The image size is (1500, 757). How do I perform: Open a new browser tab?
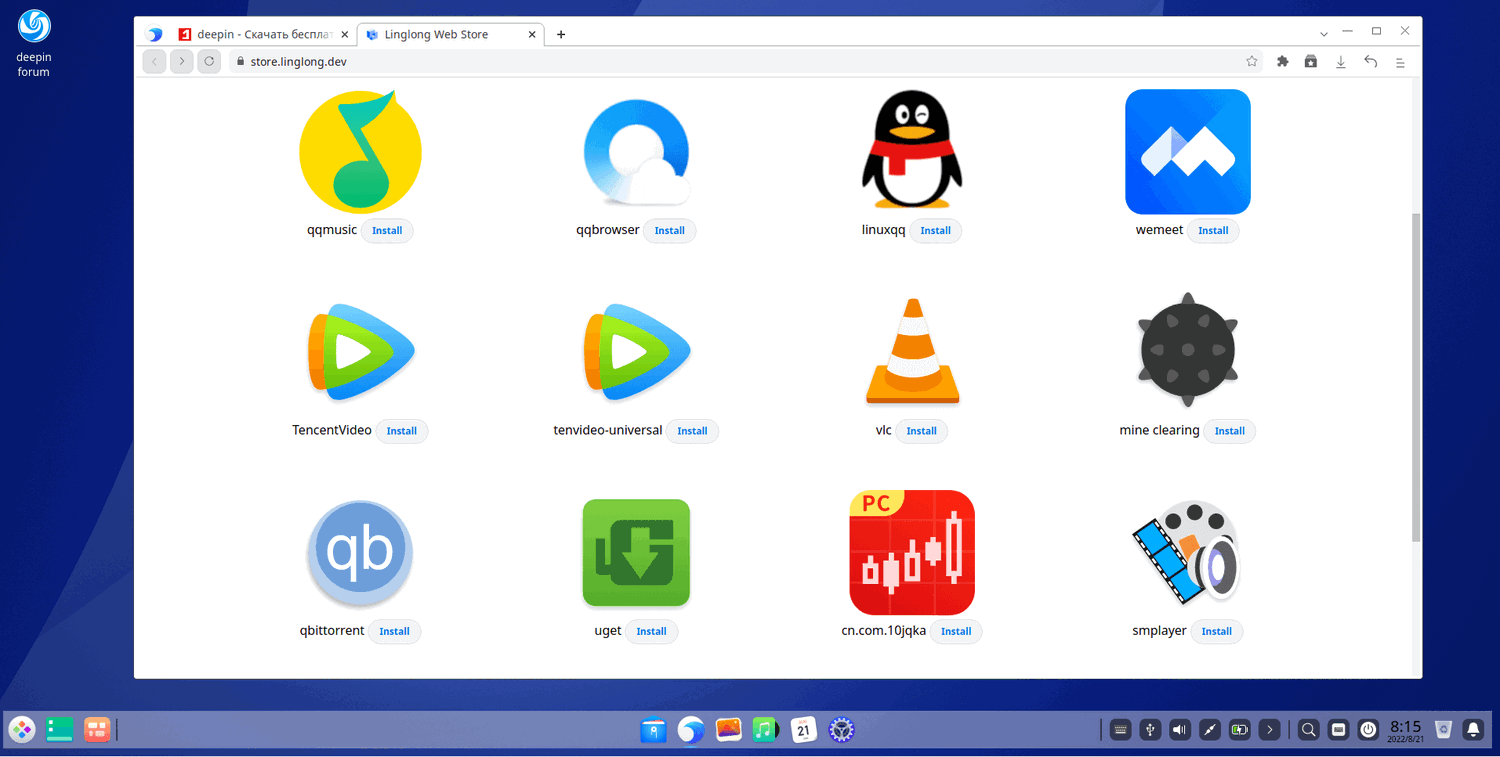click(561, 34)
